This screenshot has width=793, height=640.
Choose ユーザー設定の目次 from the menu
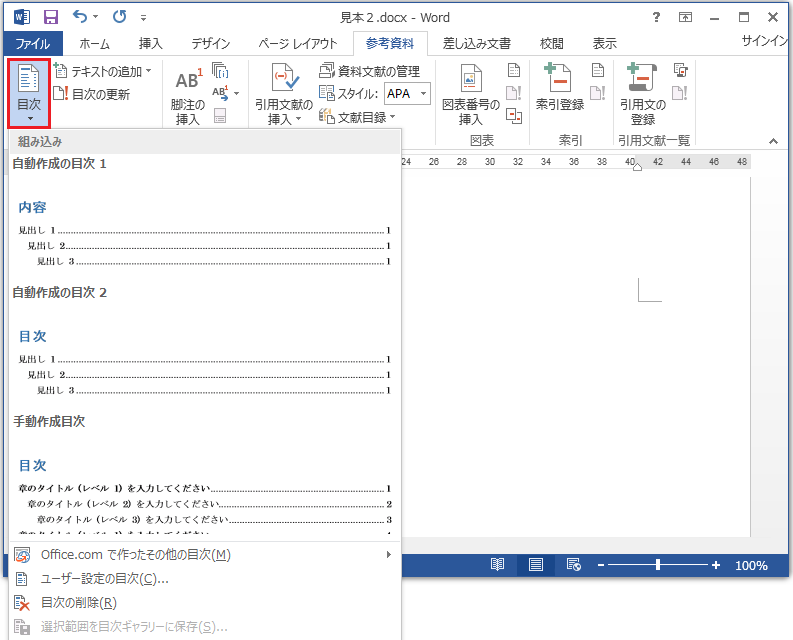104,579
